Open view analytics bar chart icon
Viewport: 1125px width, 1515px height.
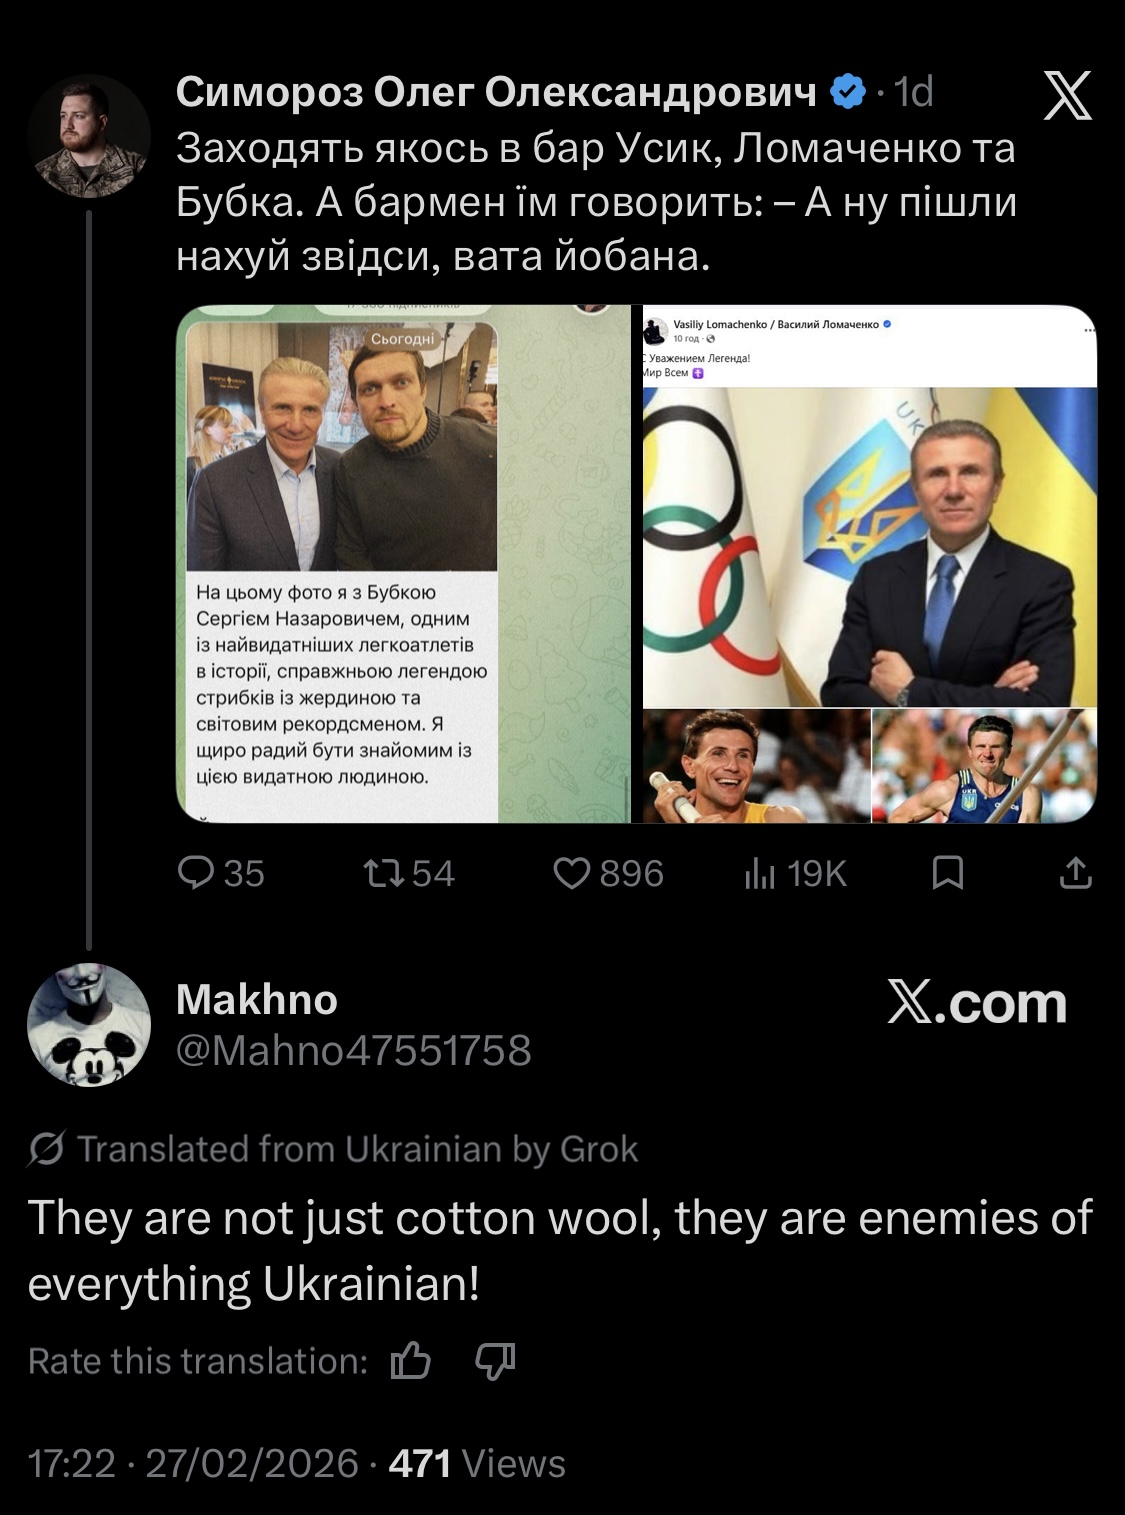(760, 874)
